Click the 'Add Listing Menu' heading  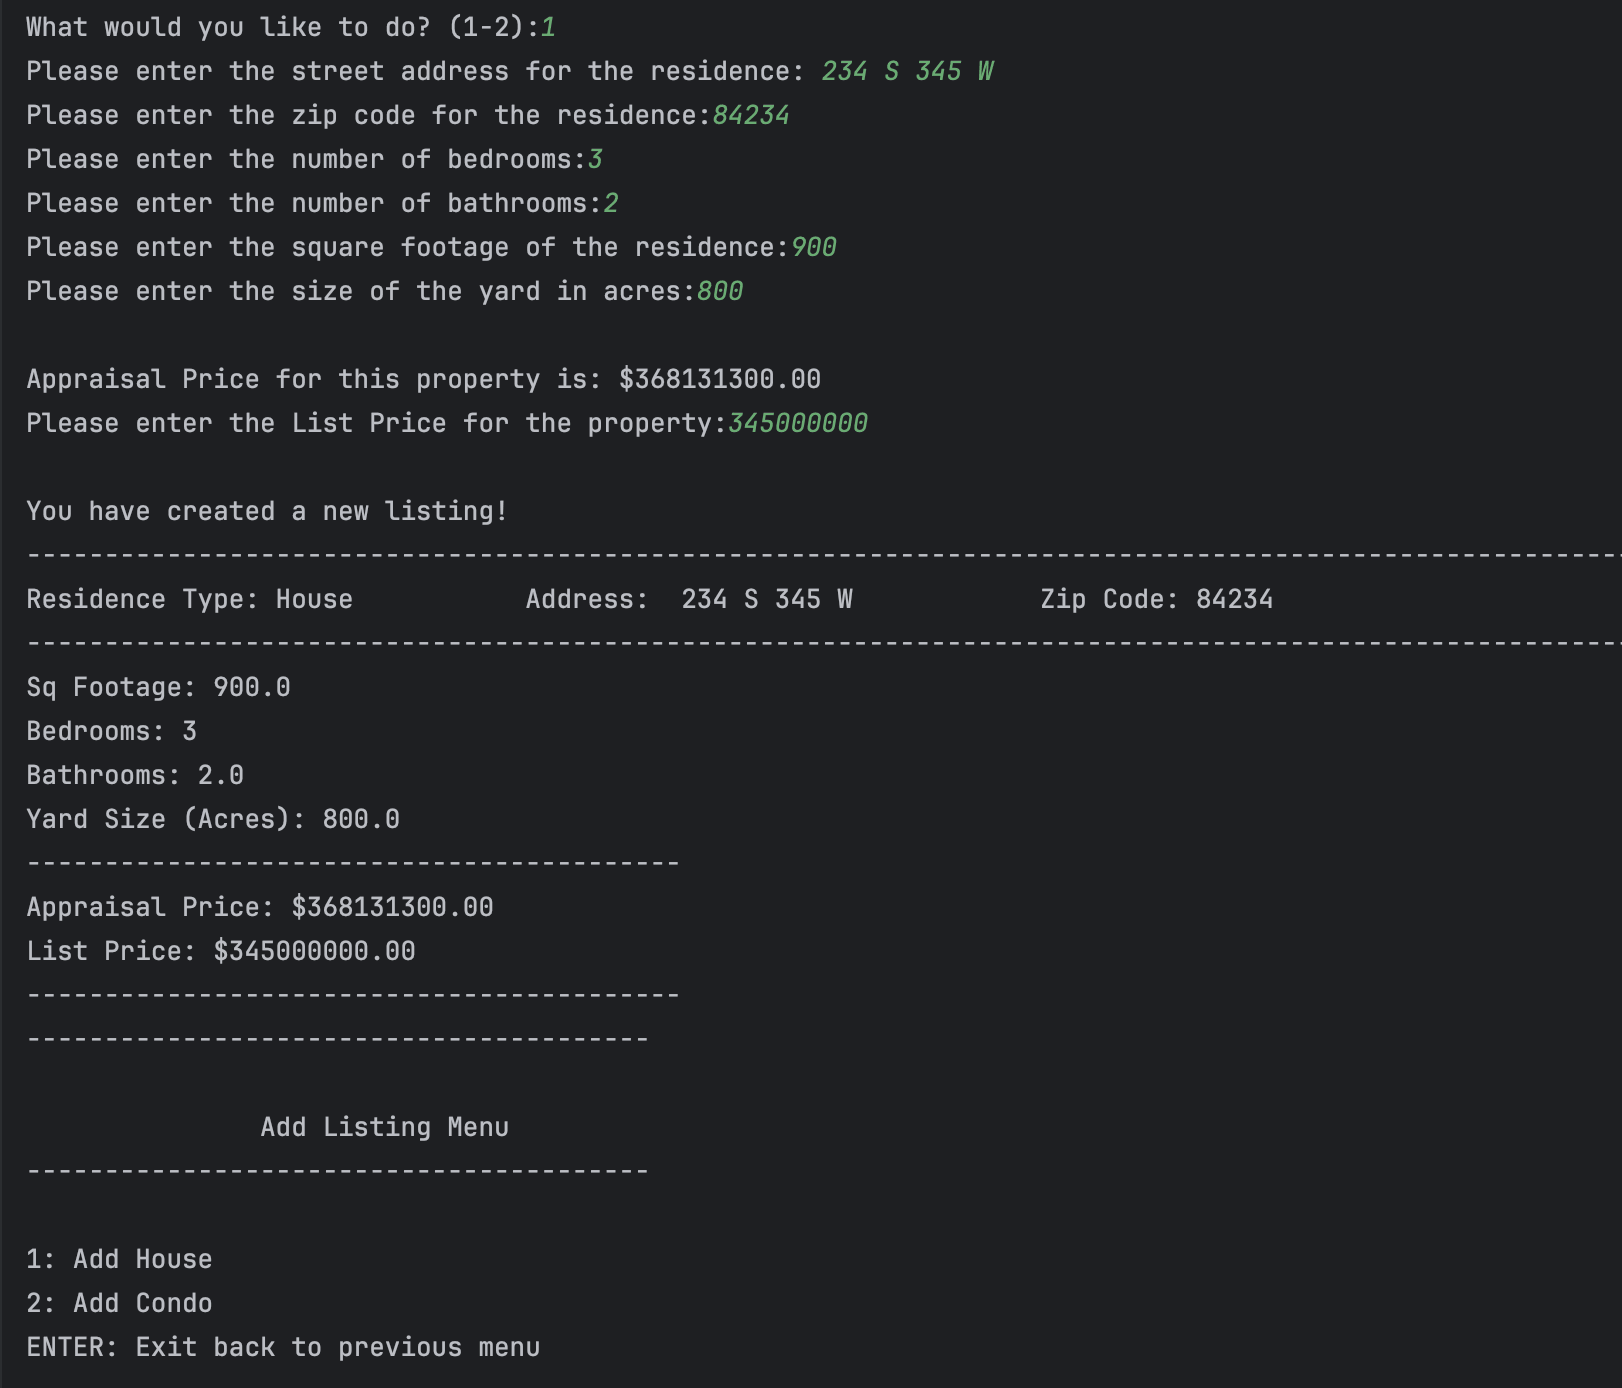click(x=385, y=1127)
